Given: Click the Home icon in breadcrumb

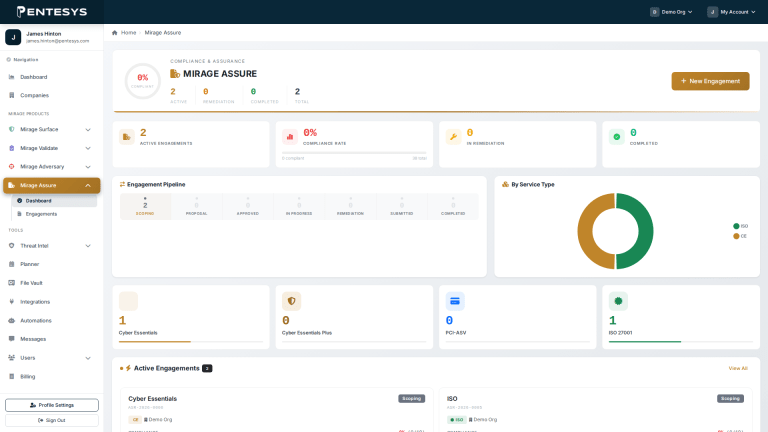Looking at the screenshot, I should coord(115,33).
